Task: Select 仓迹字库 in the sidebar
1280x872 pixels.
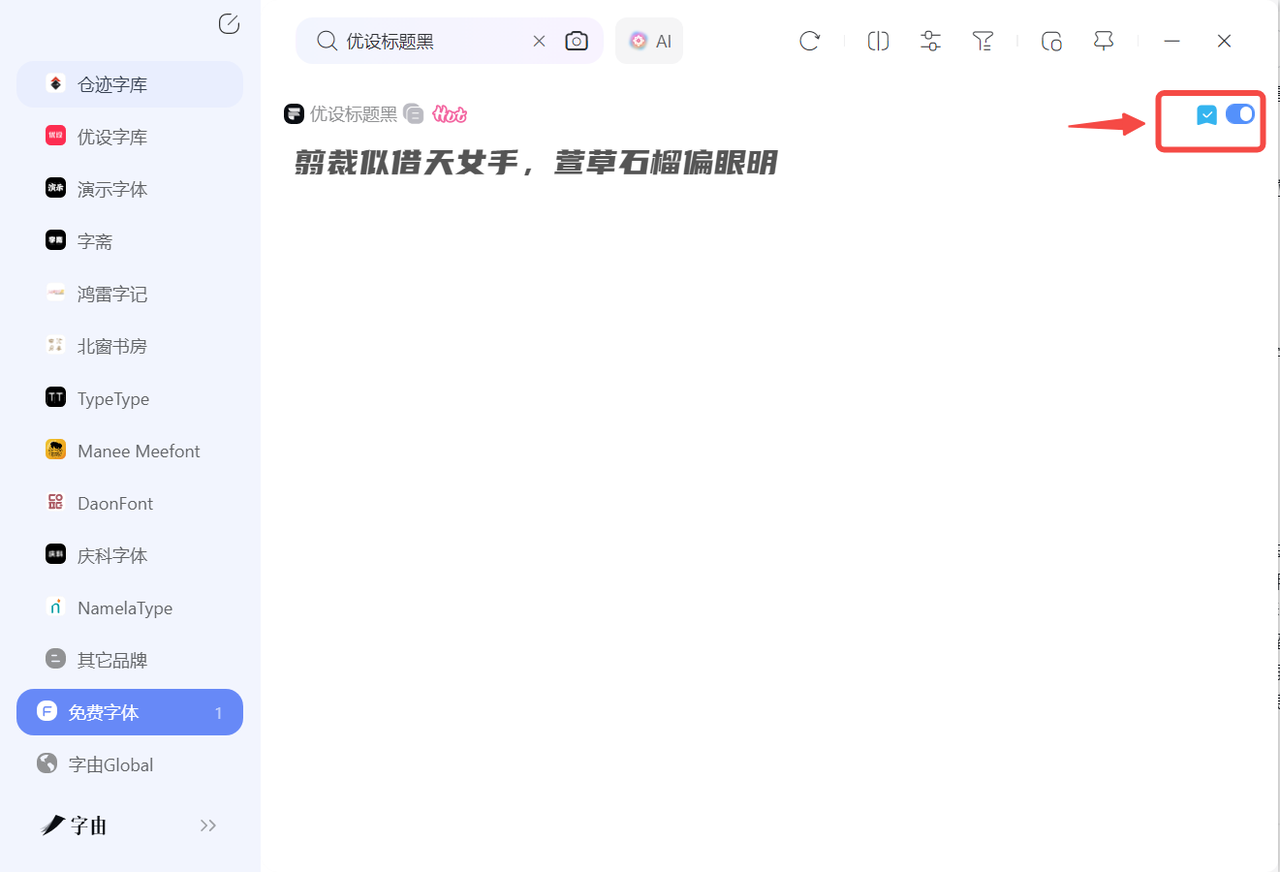Action: pos(130,84)
